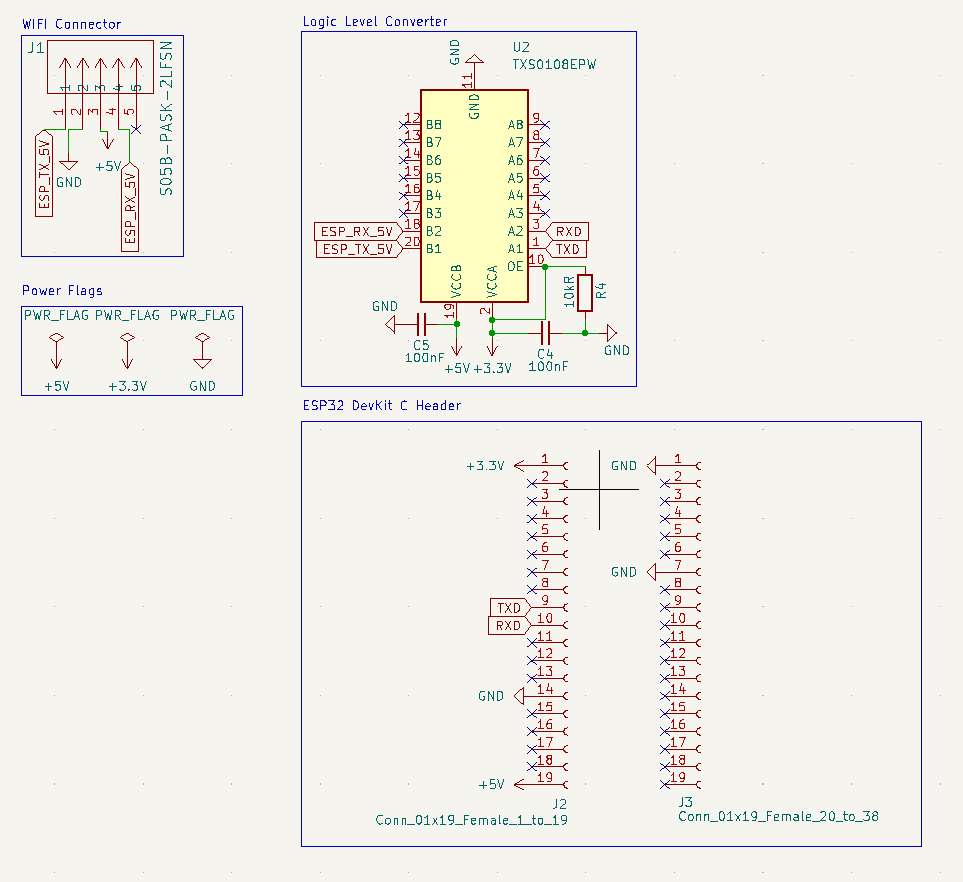Select the +3.3V power arrow below VCCA
The image size is (963, 882).
pos(492,348)
